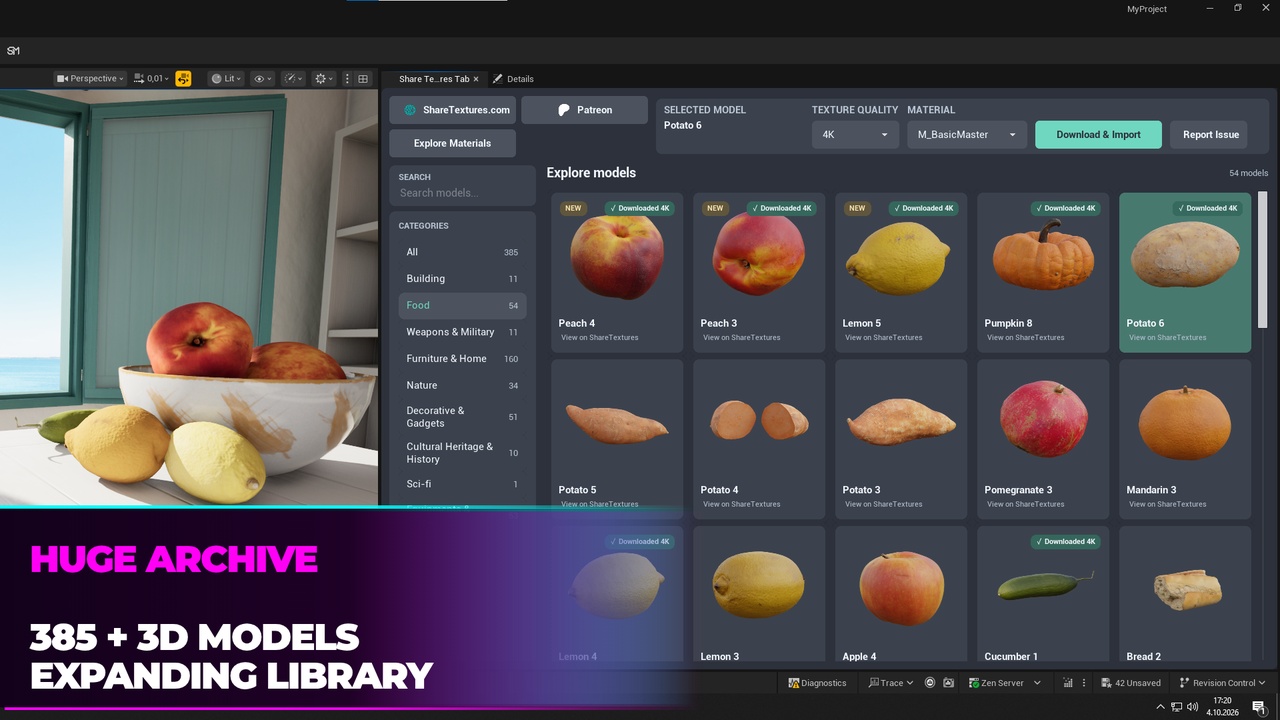
Task: Select the Lemon 5 model thumbnail
Action: coord(901,257)
